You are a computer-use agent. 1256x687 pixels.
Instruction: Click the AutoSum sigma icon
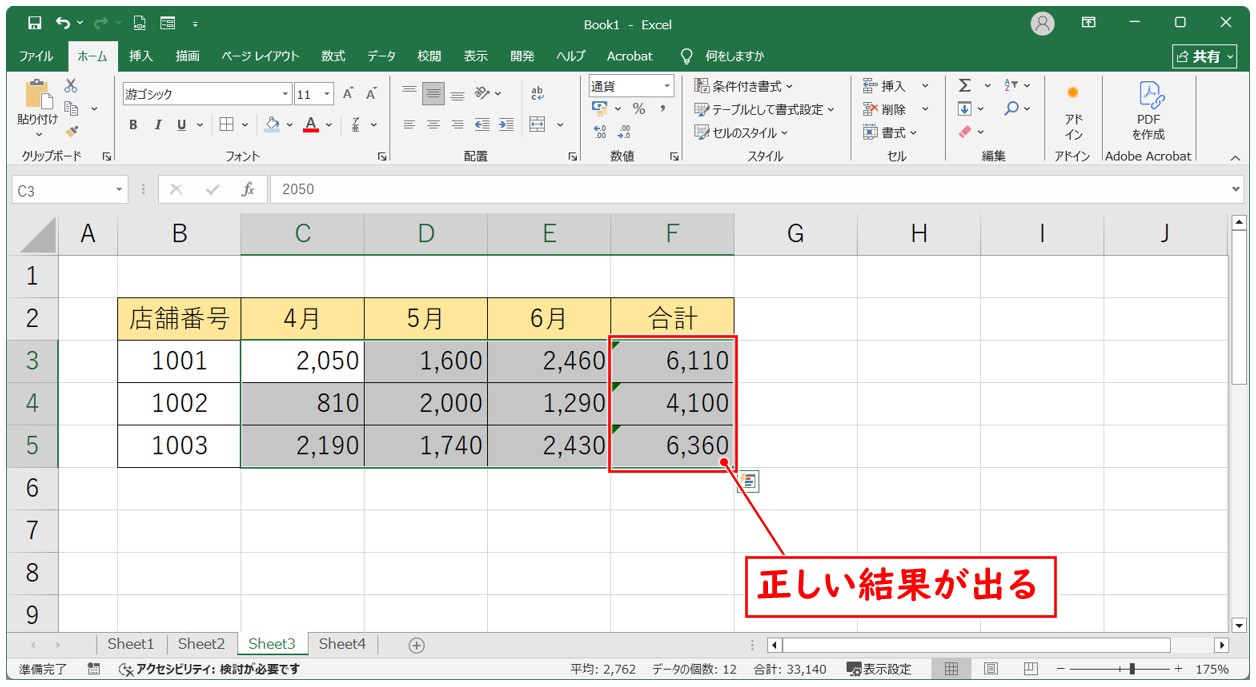tap(965, 86)
